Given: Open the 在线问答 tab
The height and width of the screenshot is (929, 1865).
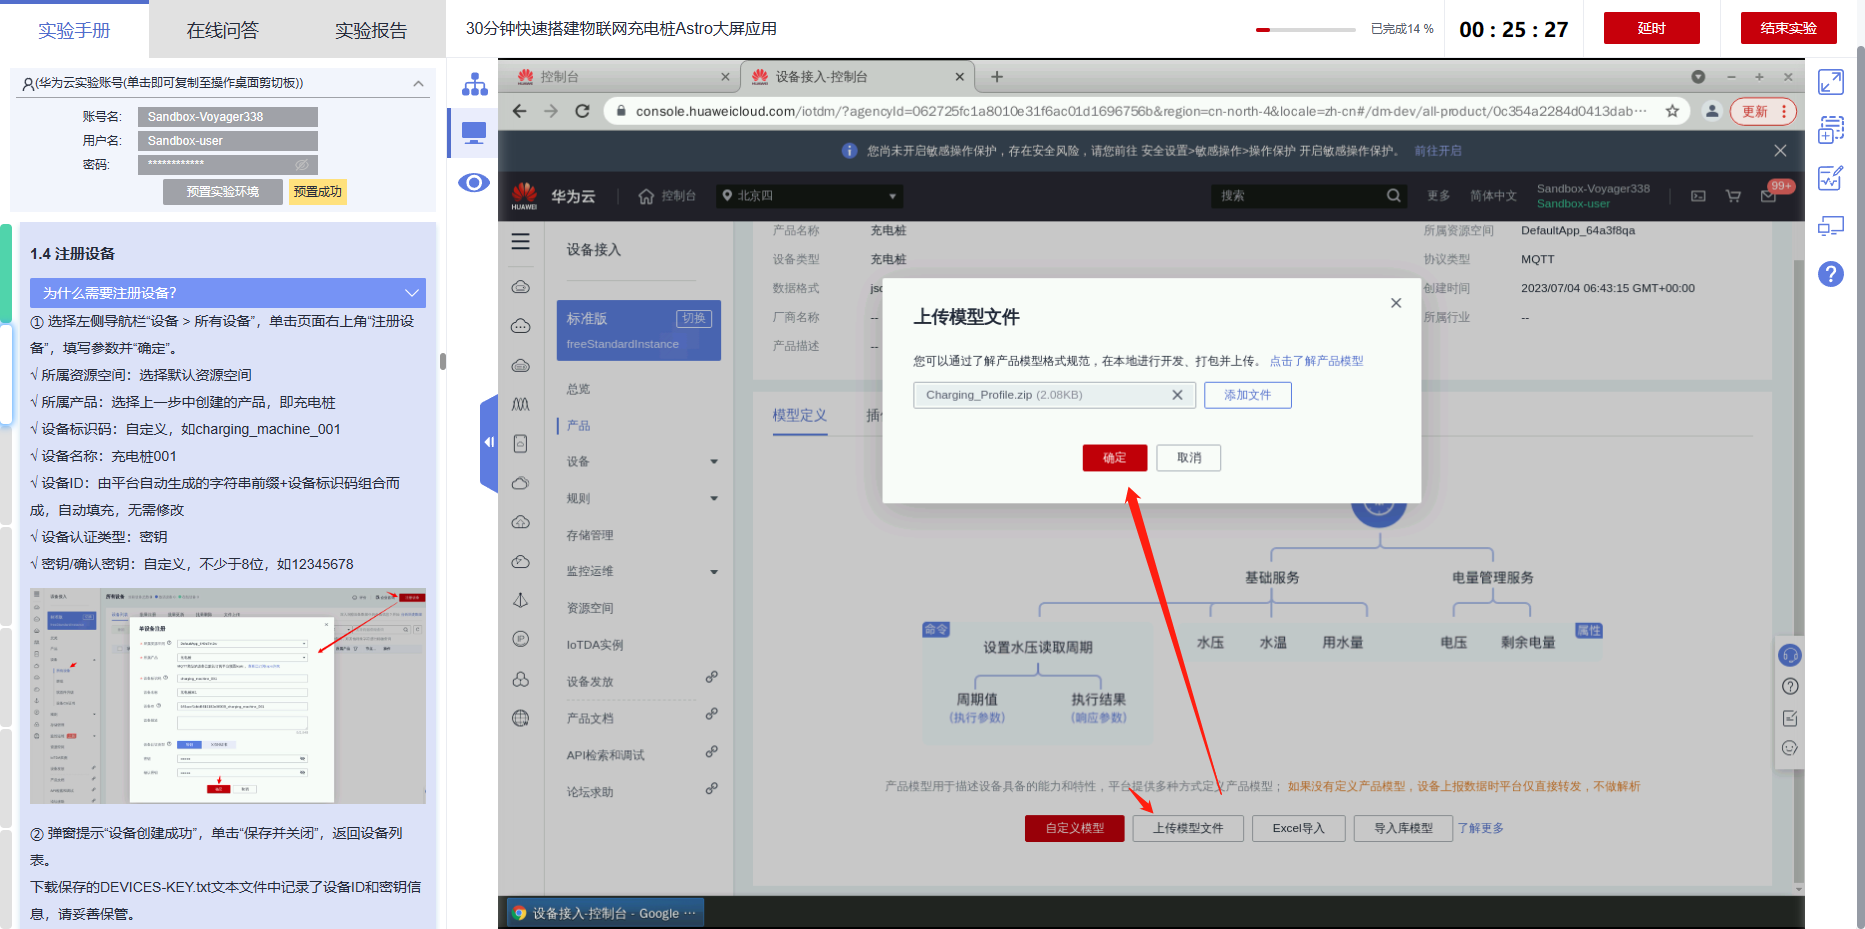Looking at the screenshot, I should click(222, 30).
